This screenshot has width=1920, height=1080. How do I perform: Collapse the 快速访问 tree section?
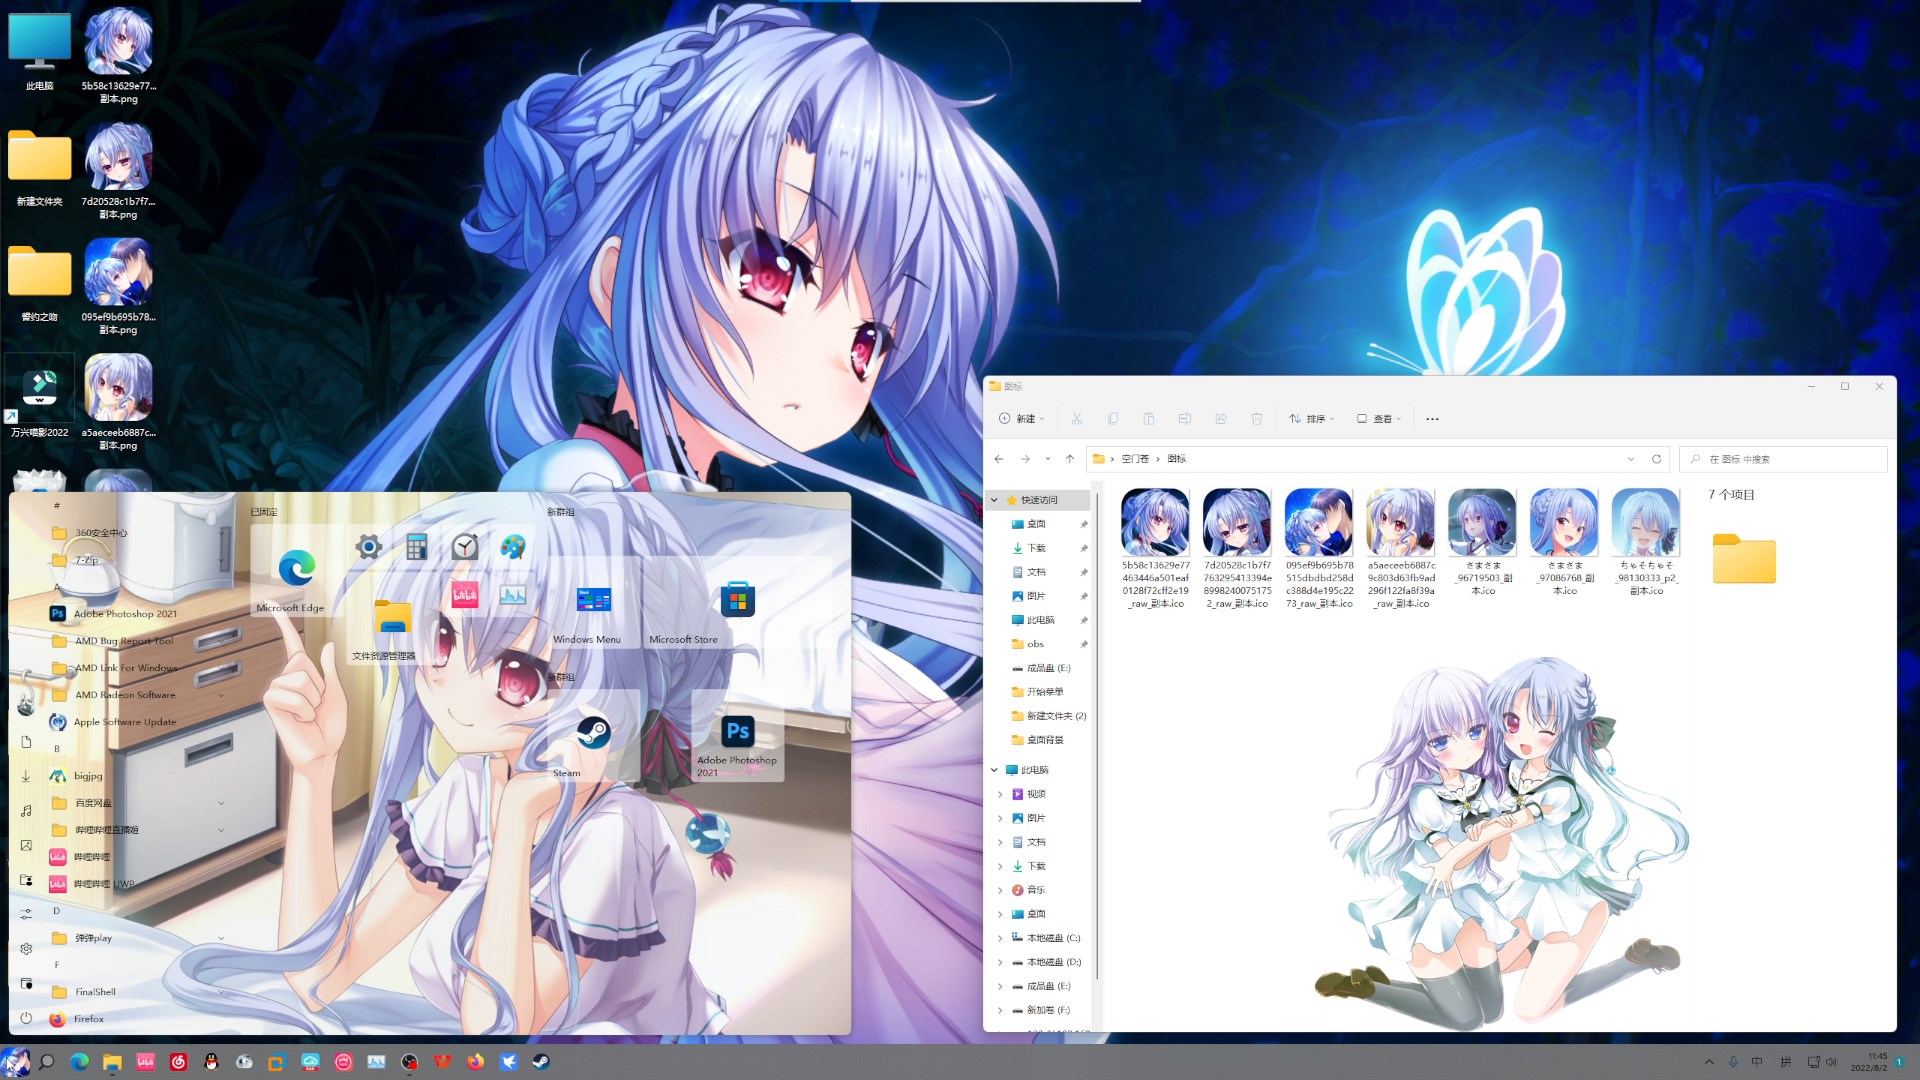pos(994,500)
